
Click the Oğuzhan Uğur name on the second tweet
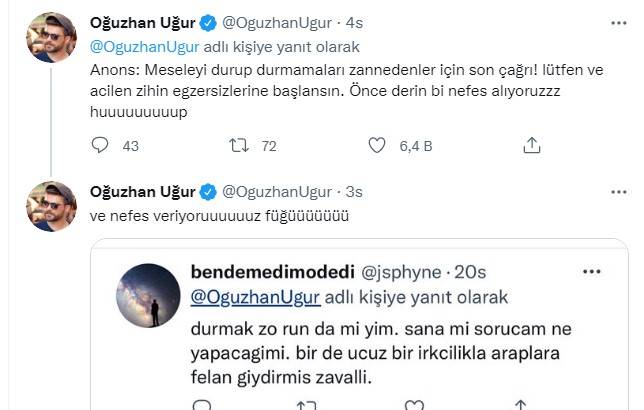(142, 190)
